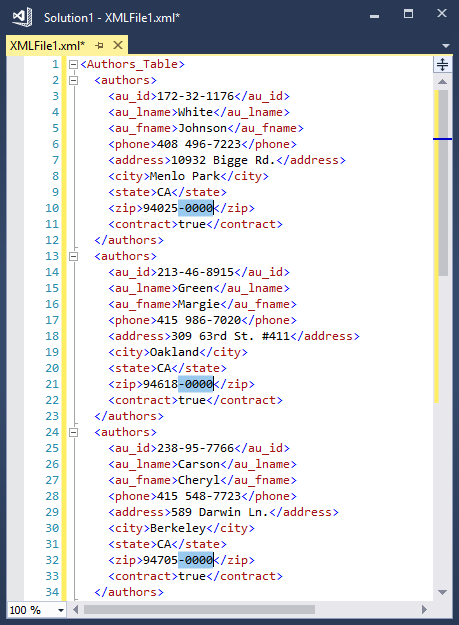This screenshot has width=459, height=625.
Task: Click city text Oakland
Action: [174, 352]
